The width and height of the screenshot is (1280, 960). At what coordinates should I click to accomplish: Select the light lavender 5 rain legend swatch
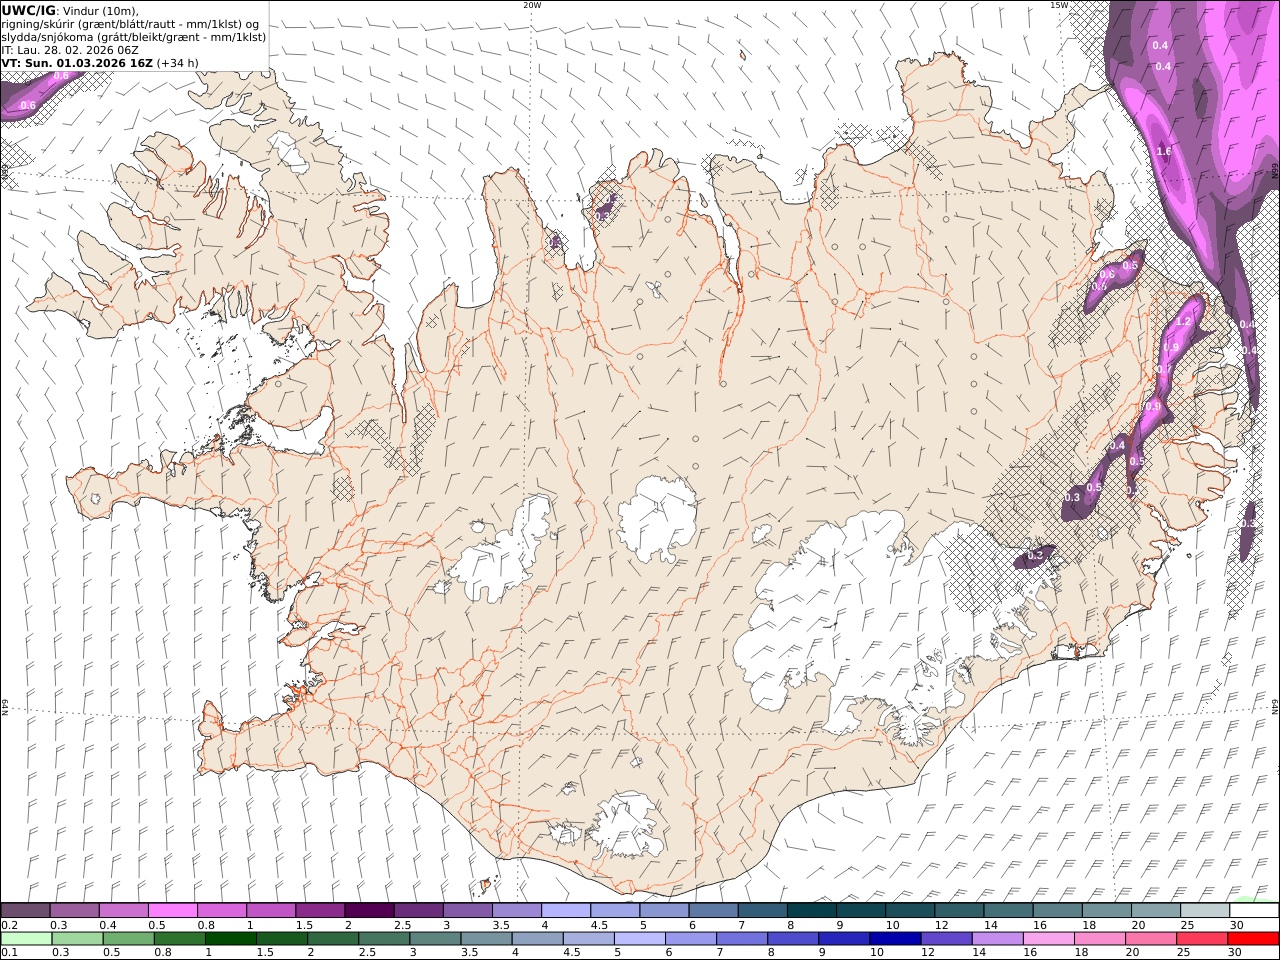click(639, 939)
